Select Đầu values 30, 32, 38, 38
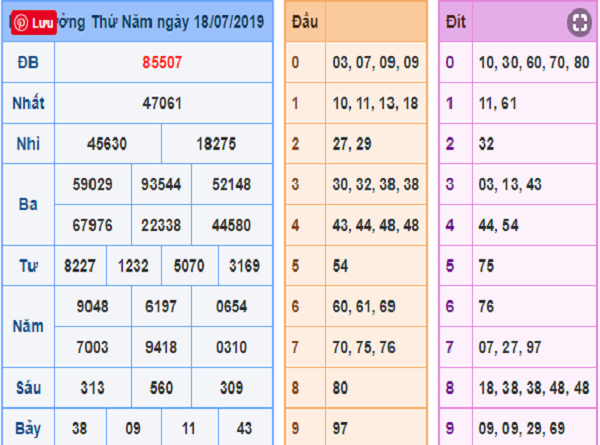The height and width of the screenshot is (445, 600). click(376, 184)
